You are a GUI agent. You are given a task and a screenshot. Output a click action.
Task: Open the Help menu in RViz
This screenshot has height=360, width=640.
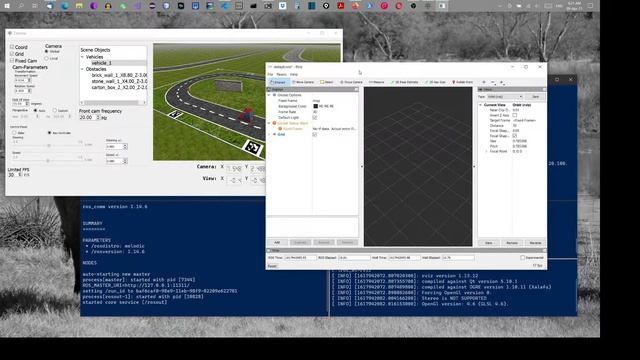click(294, 74)
